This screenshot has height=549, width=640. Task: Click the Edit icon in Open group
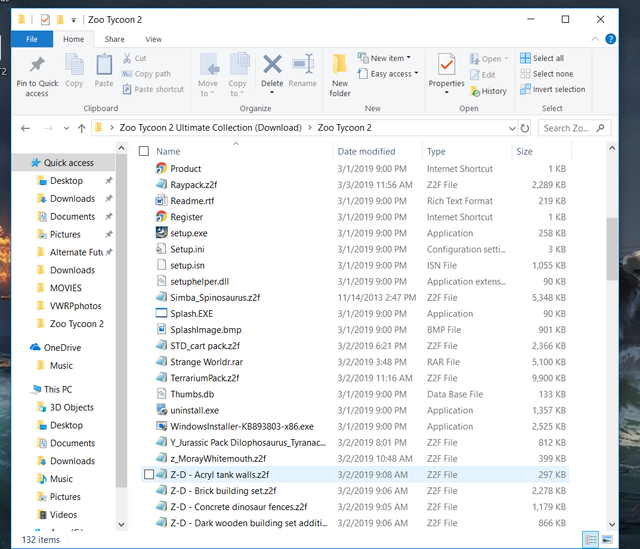click(x=475, y=75)
